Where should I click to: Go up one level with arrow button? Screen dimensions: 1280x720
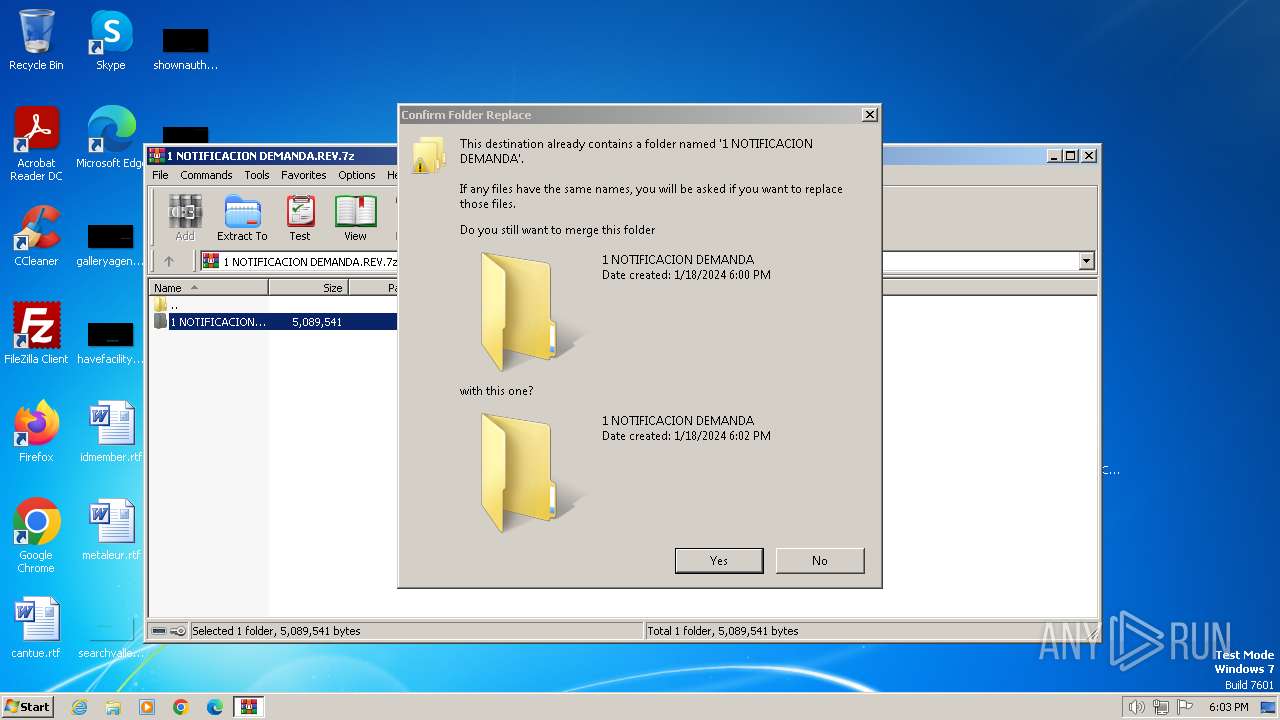point(169,261)
